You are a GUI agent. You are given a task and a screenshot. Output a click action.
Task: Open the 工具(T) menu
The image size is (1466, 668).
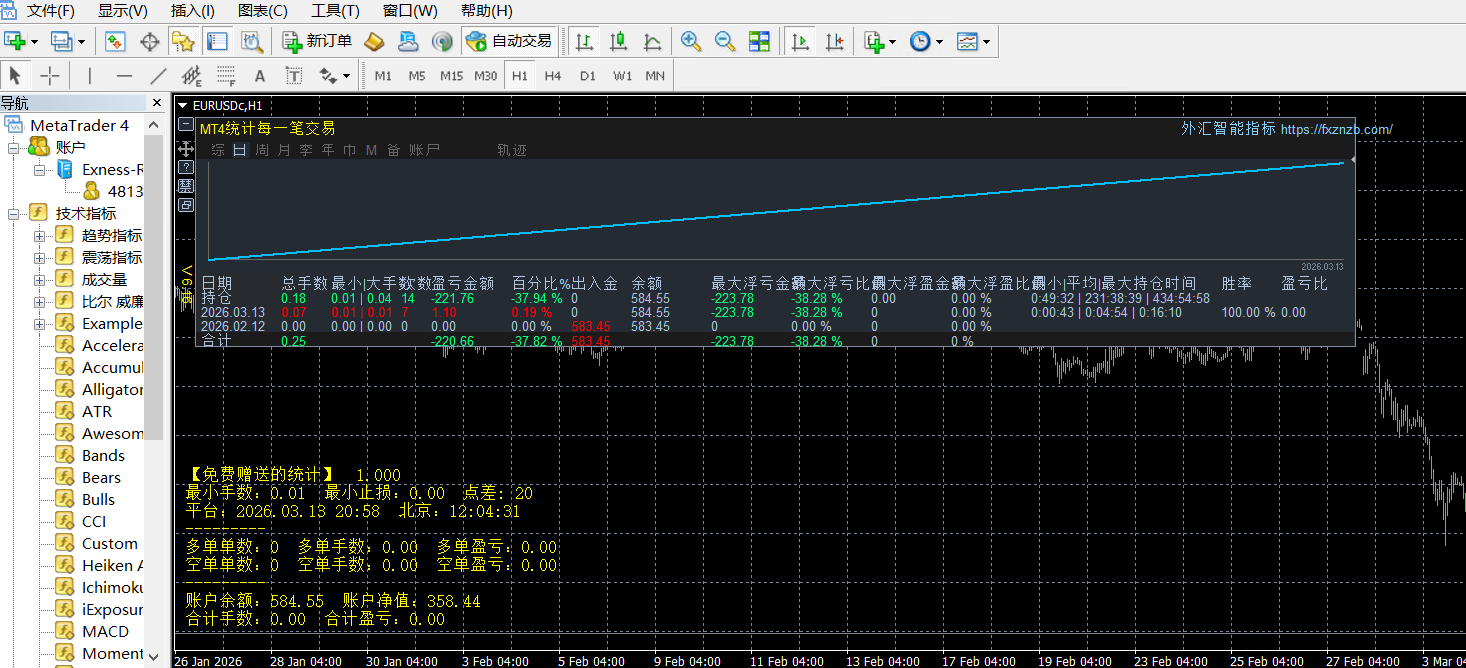click(335, 11)
